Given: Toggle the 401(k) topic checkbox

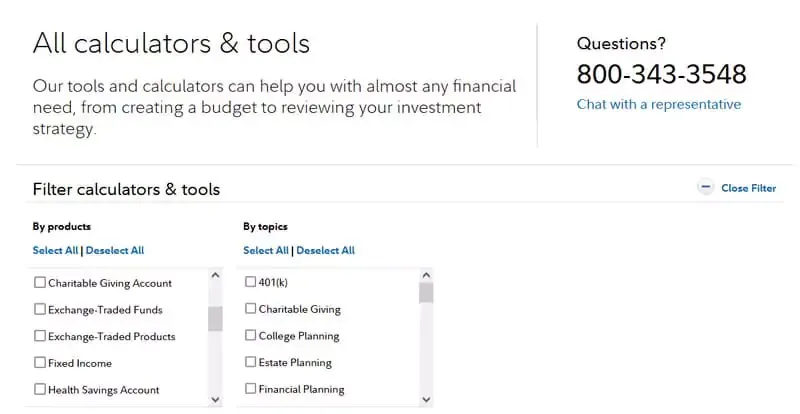Looking at the screenshot, I should click(x=251, y=282).
